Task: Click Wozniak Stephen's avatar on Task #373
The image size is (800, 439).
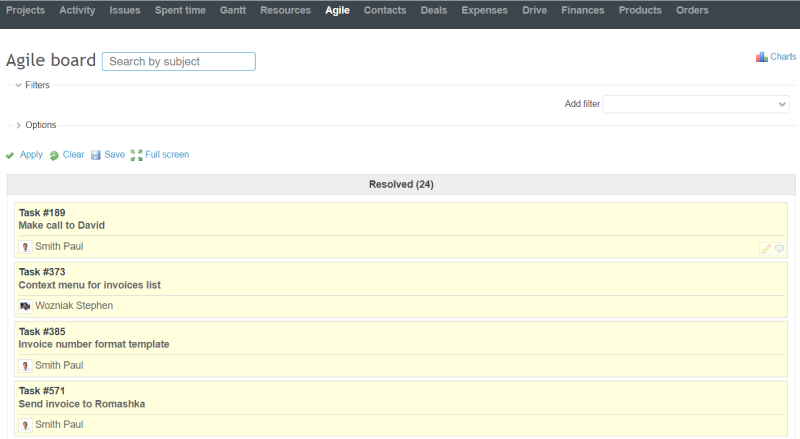Action: point(26,306)
